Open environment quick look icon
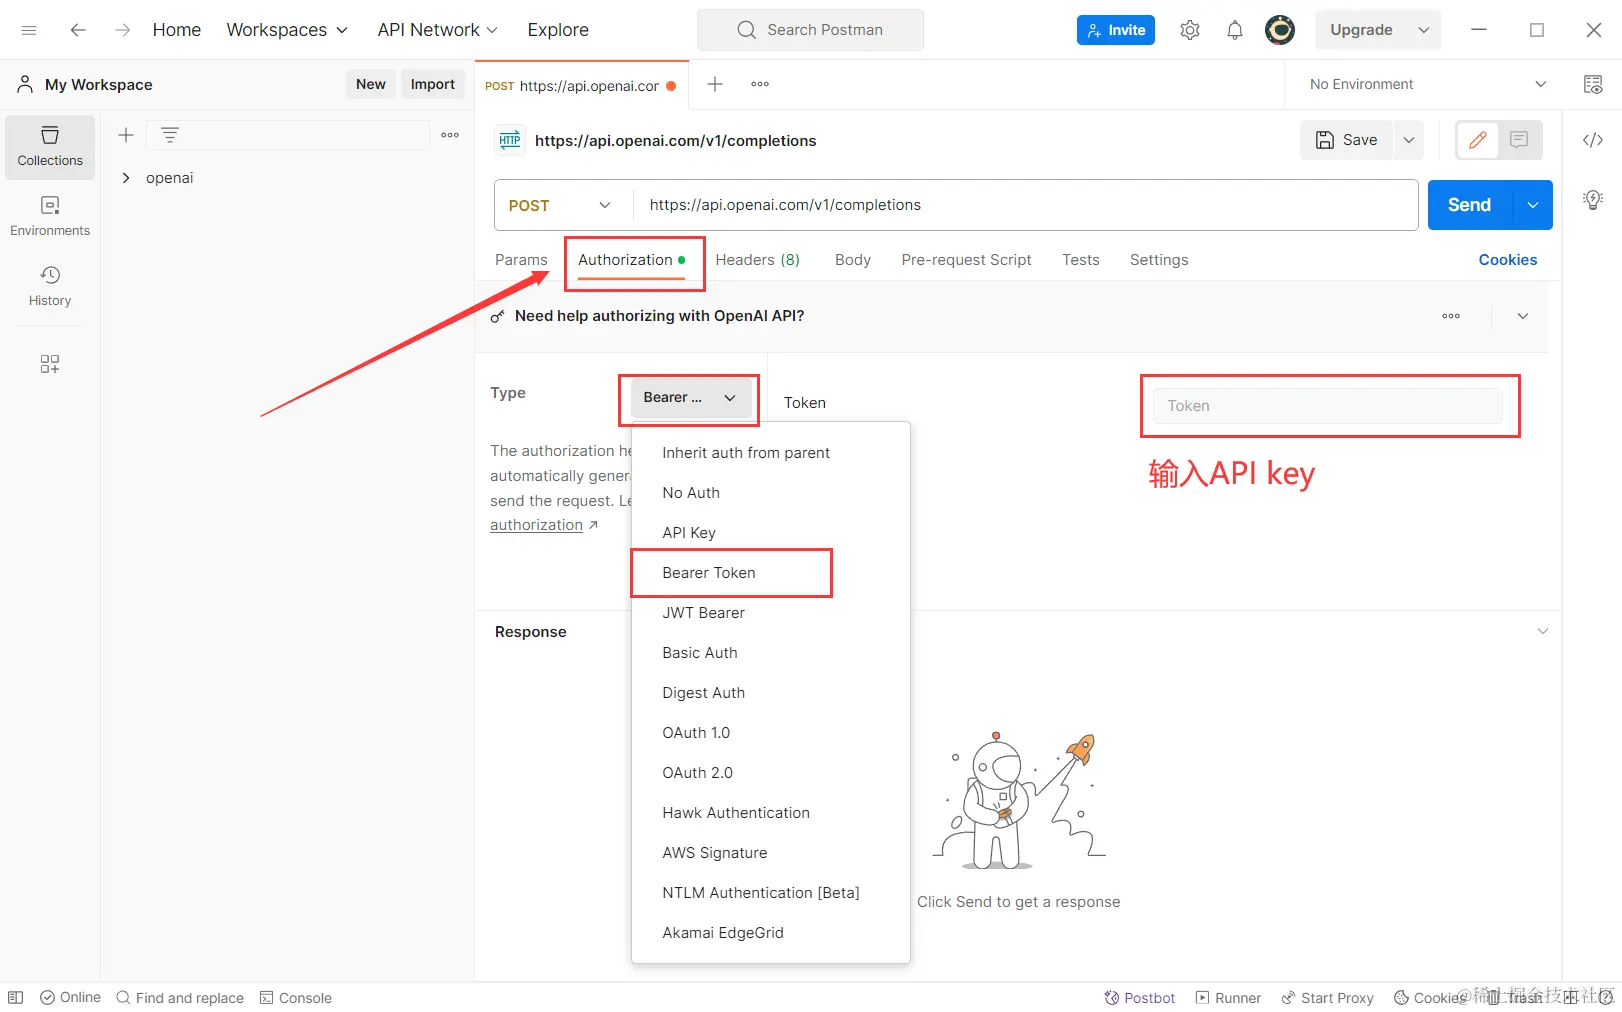This screenshot has height=1012, width=1622. point(1593,84)
